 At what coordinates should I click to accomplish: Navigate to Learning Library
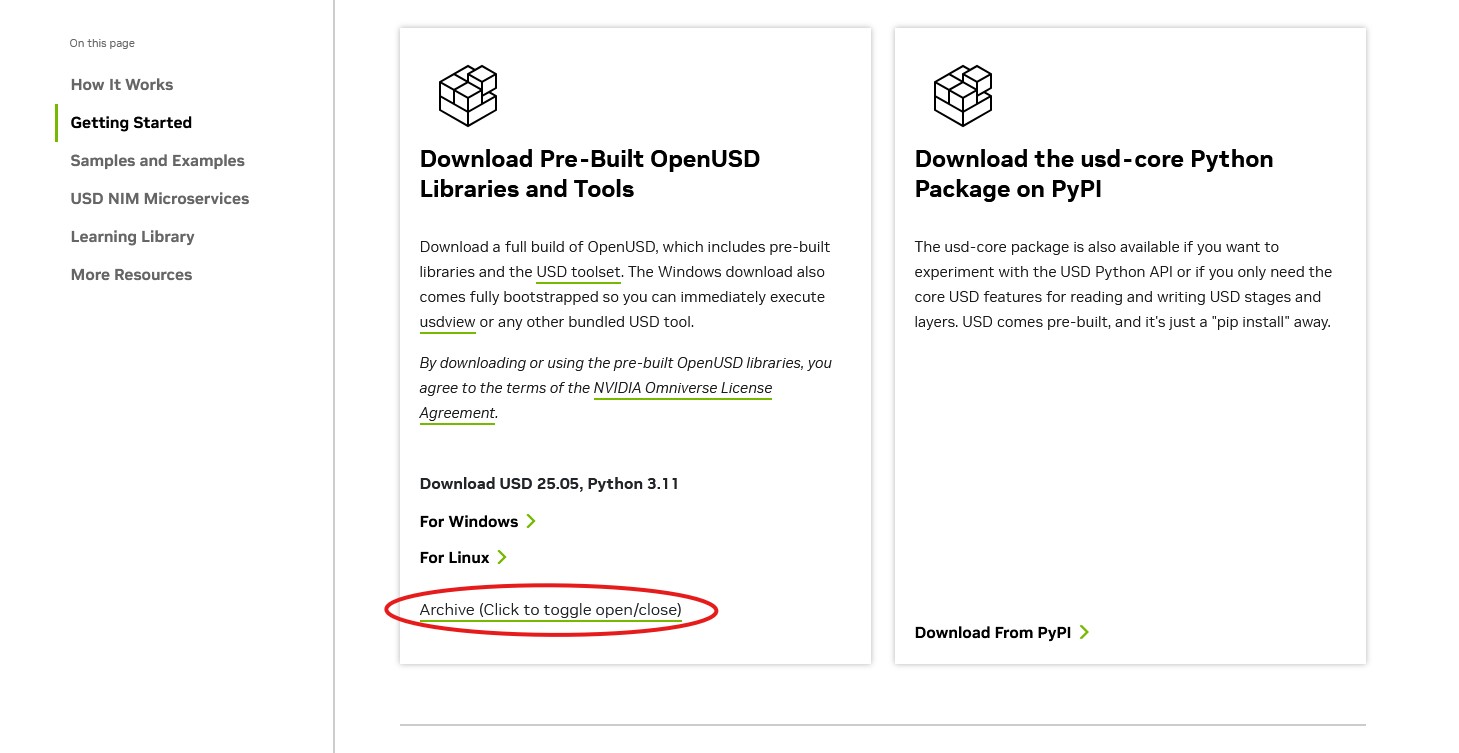pyautogui.click(x=132, y=237)
